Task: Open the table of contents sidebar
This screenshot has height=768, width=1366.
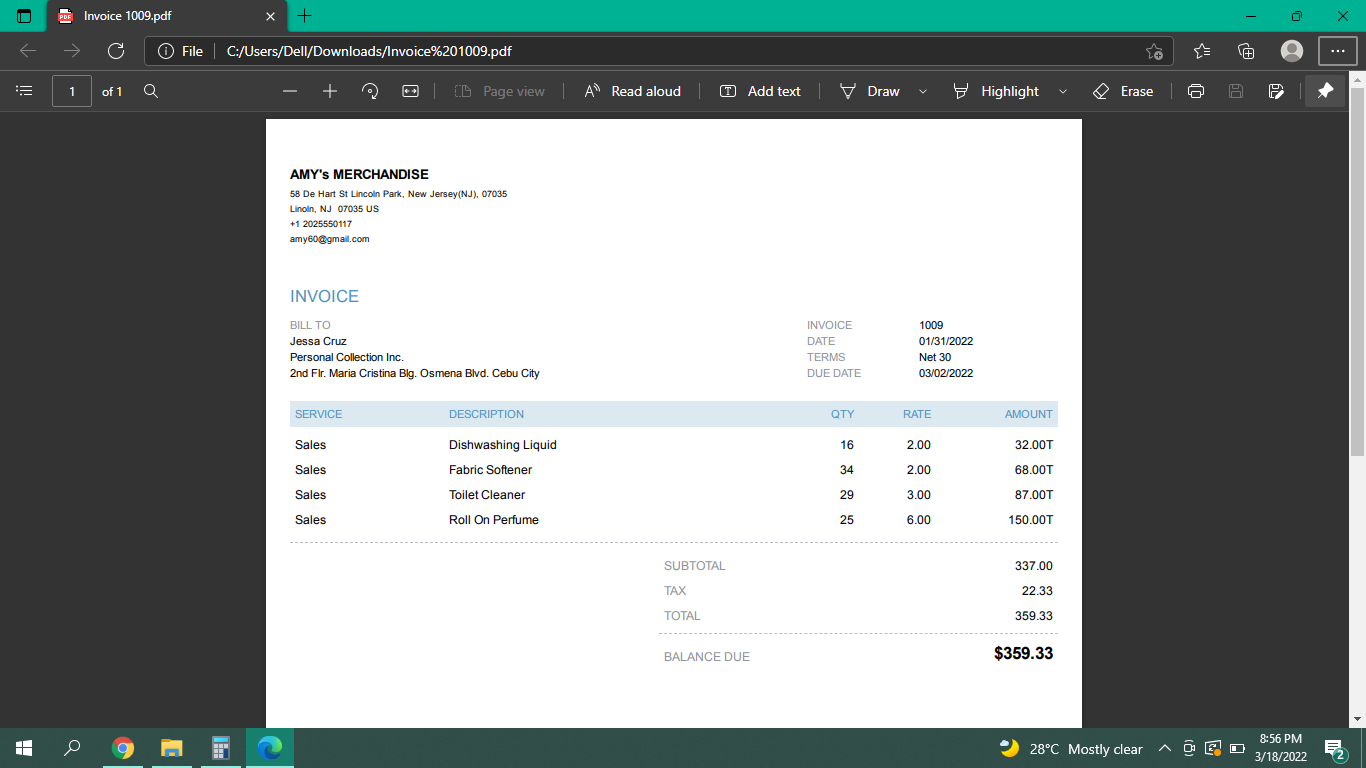Action: [x=25, y=91]
